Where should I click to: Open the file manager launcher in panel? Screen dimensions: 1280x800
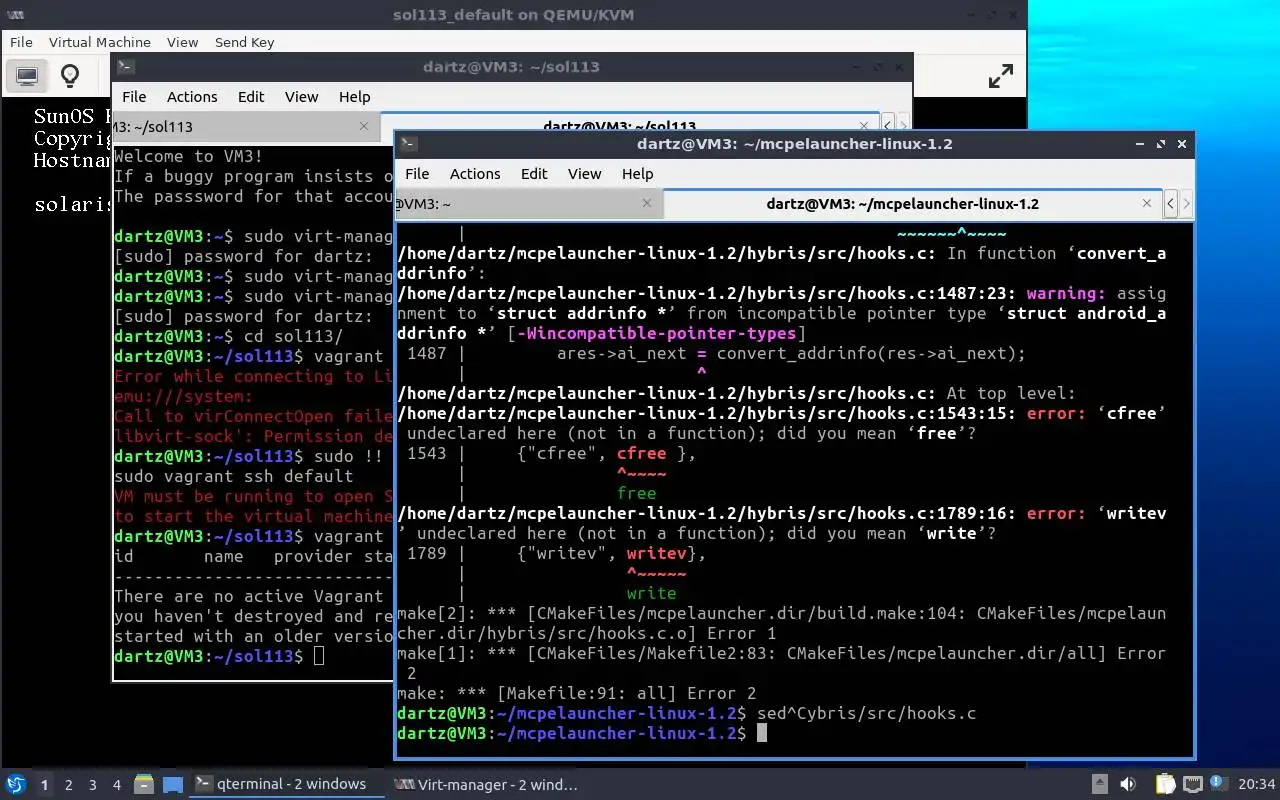pos(144,784)
